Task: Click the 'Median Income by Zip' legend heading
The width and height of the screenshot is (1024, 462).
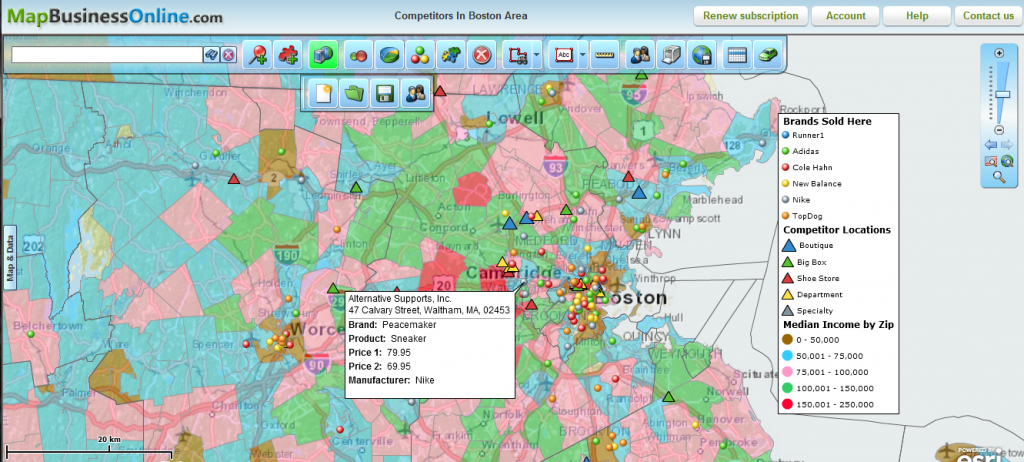Action: [x=839, y=325]
